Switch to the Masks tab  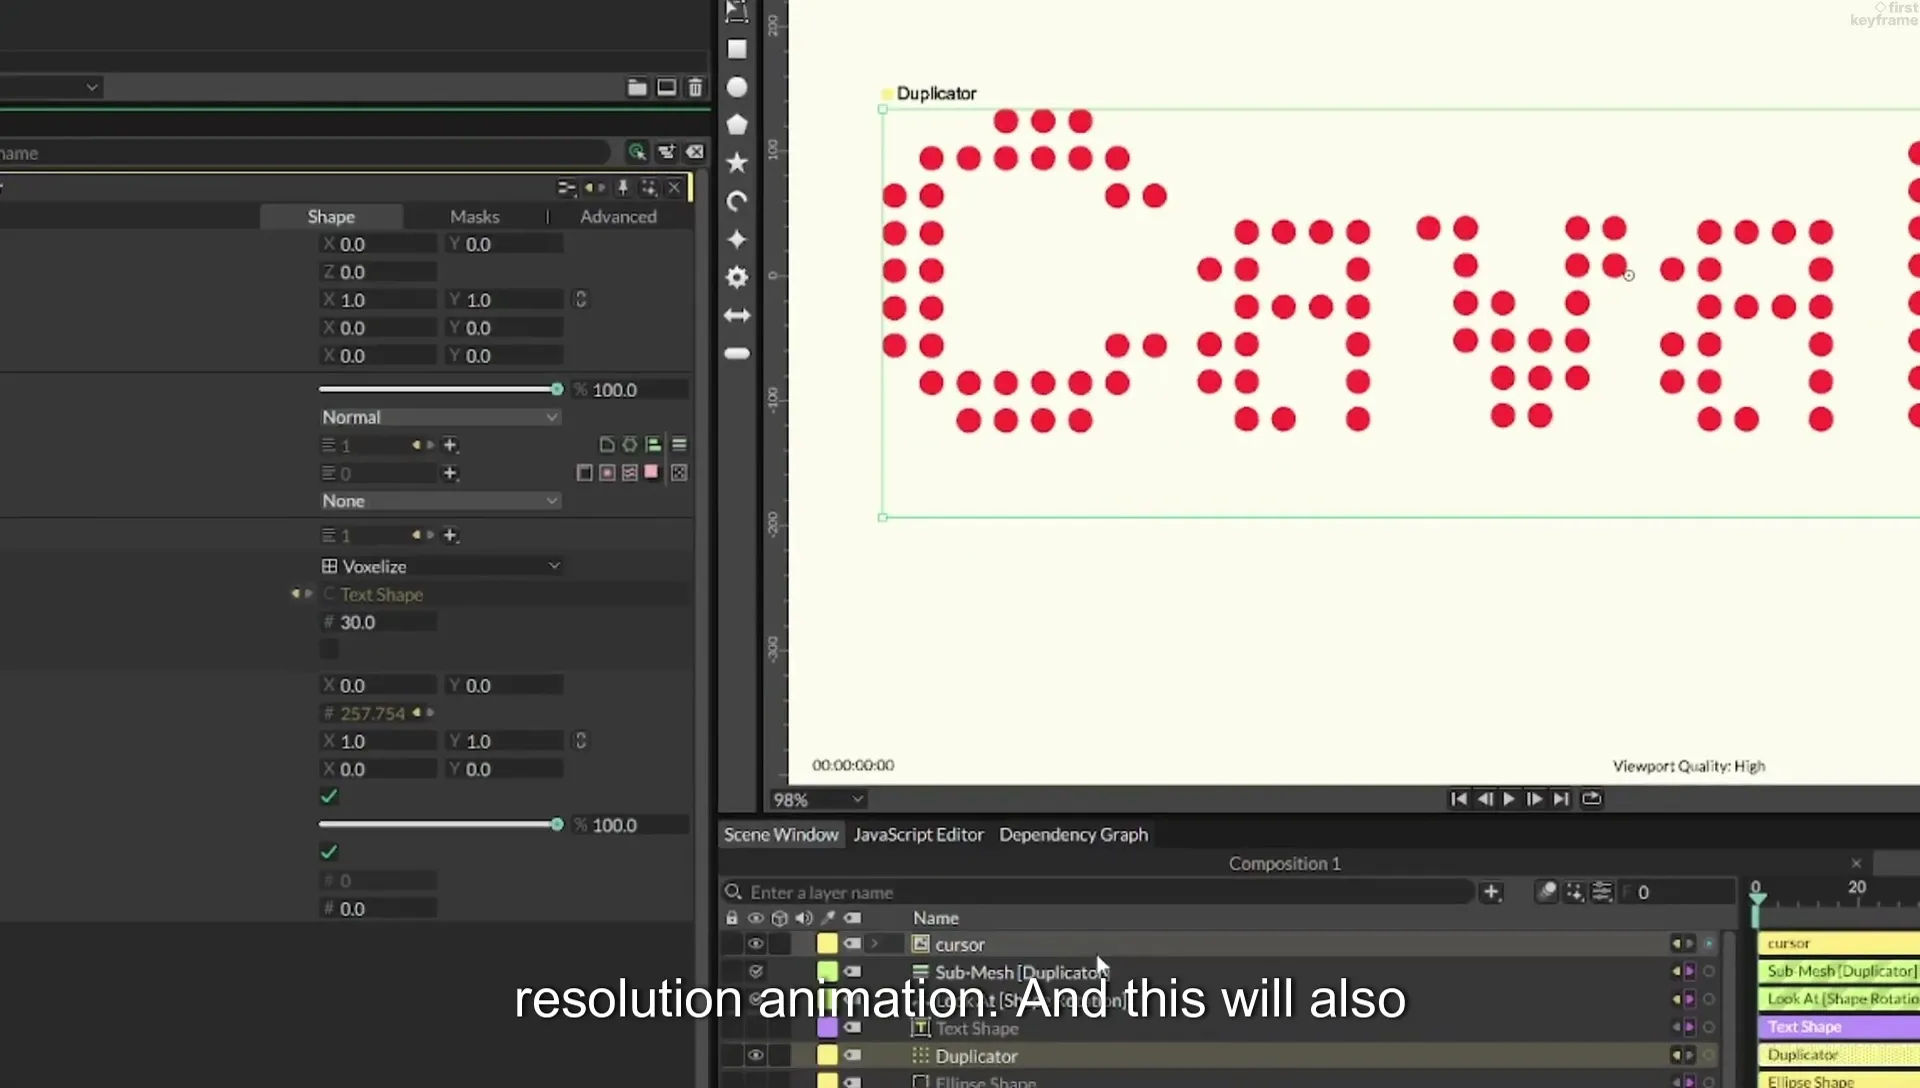click(x=474, y=217)
